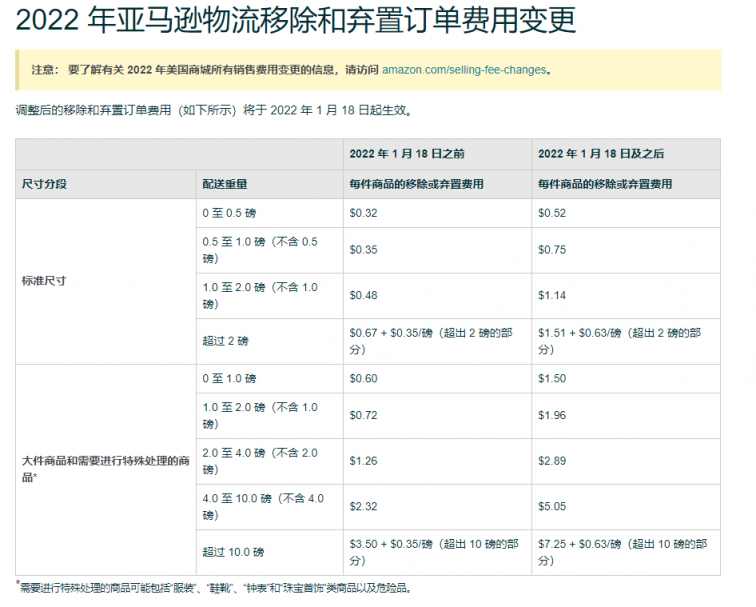This screenshot has width=756, height=607.
Task: Click the $0.75 fee value
Action: 552,250
